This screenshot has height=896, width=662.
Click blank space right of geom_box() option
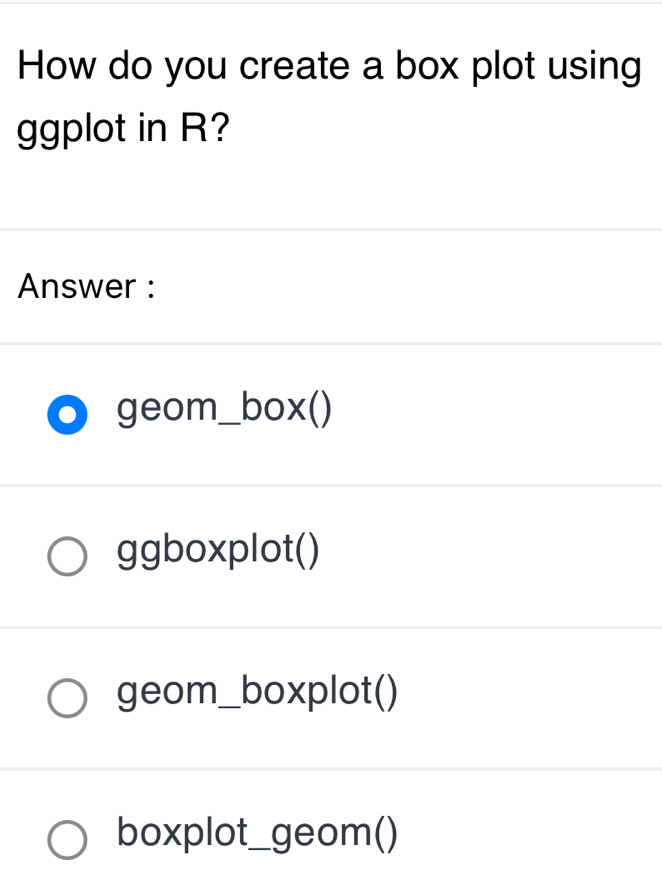click(x=500, y=412)
